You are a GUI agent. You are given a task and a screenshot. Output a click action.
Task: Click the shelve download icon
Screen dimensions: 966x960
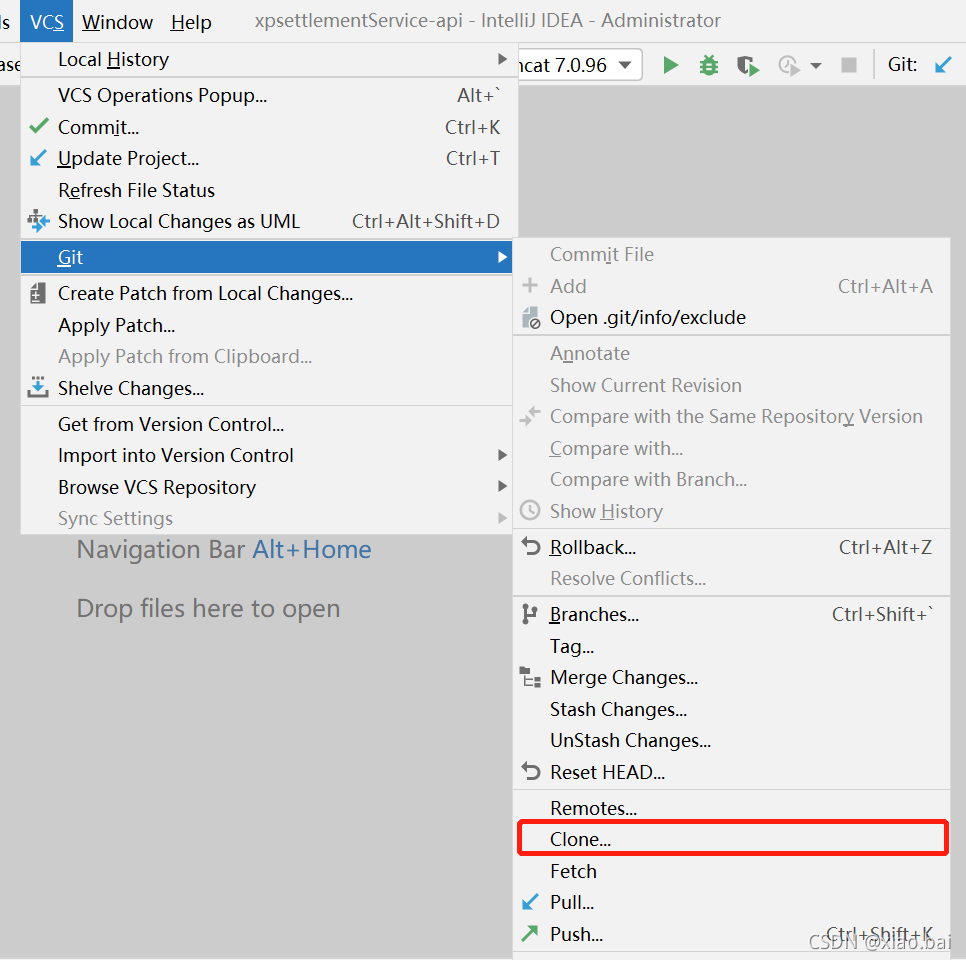point(38,387)
